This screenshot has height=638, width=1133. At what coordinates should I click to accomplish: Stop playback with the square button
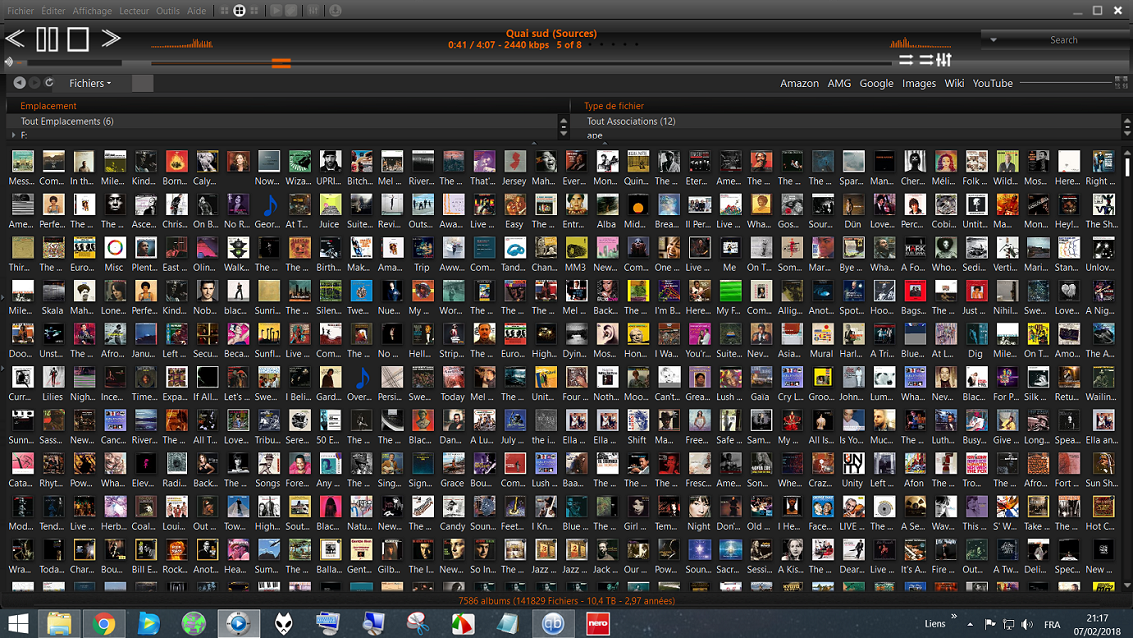pyautogui.click(x=78, y=38)
